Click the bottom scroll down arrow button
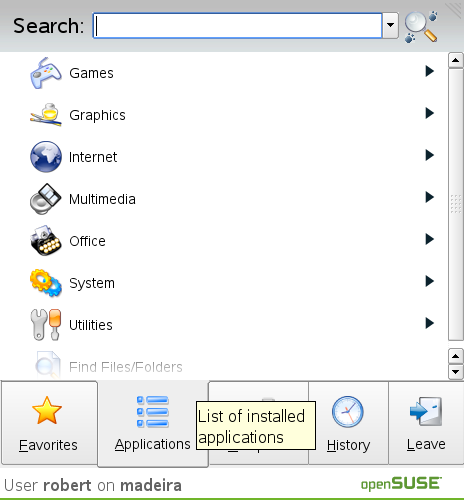This screenshot has height=500, width=464. 456,371
